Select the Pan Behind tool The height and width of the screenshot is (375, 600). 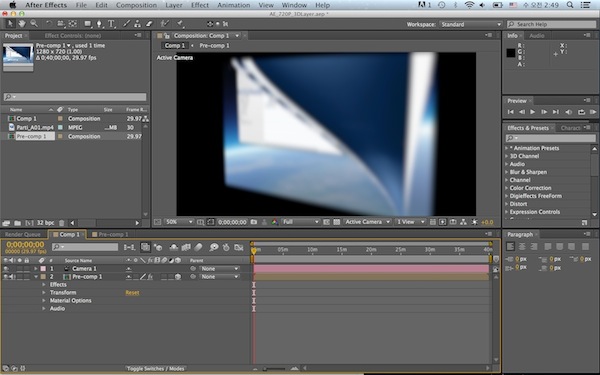73,24
